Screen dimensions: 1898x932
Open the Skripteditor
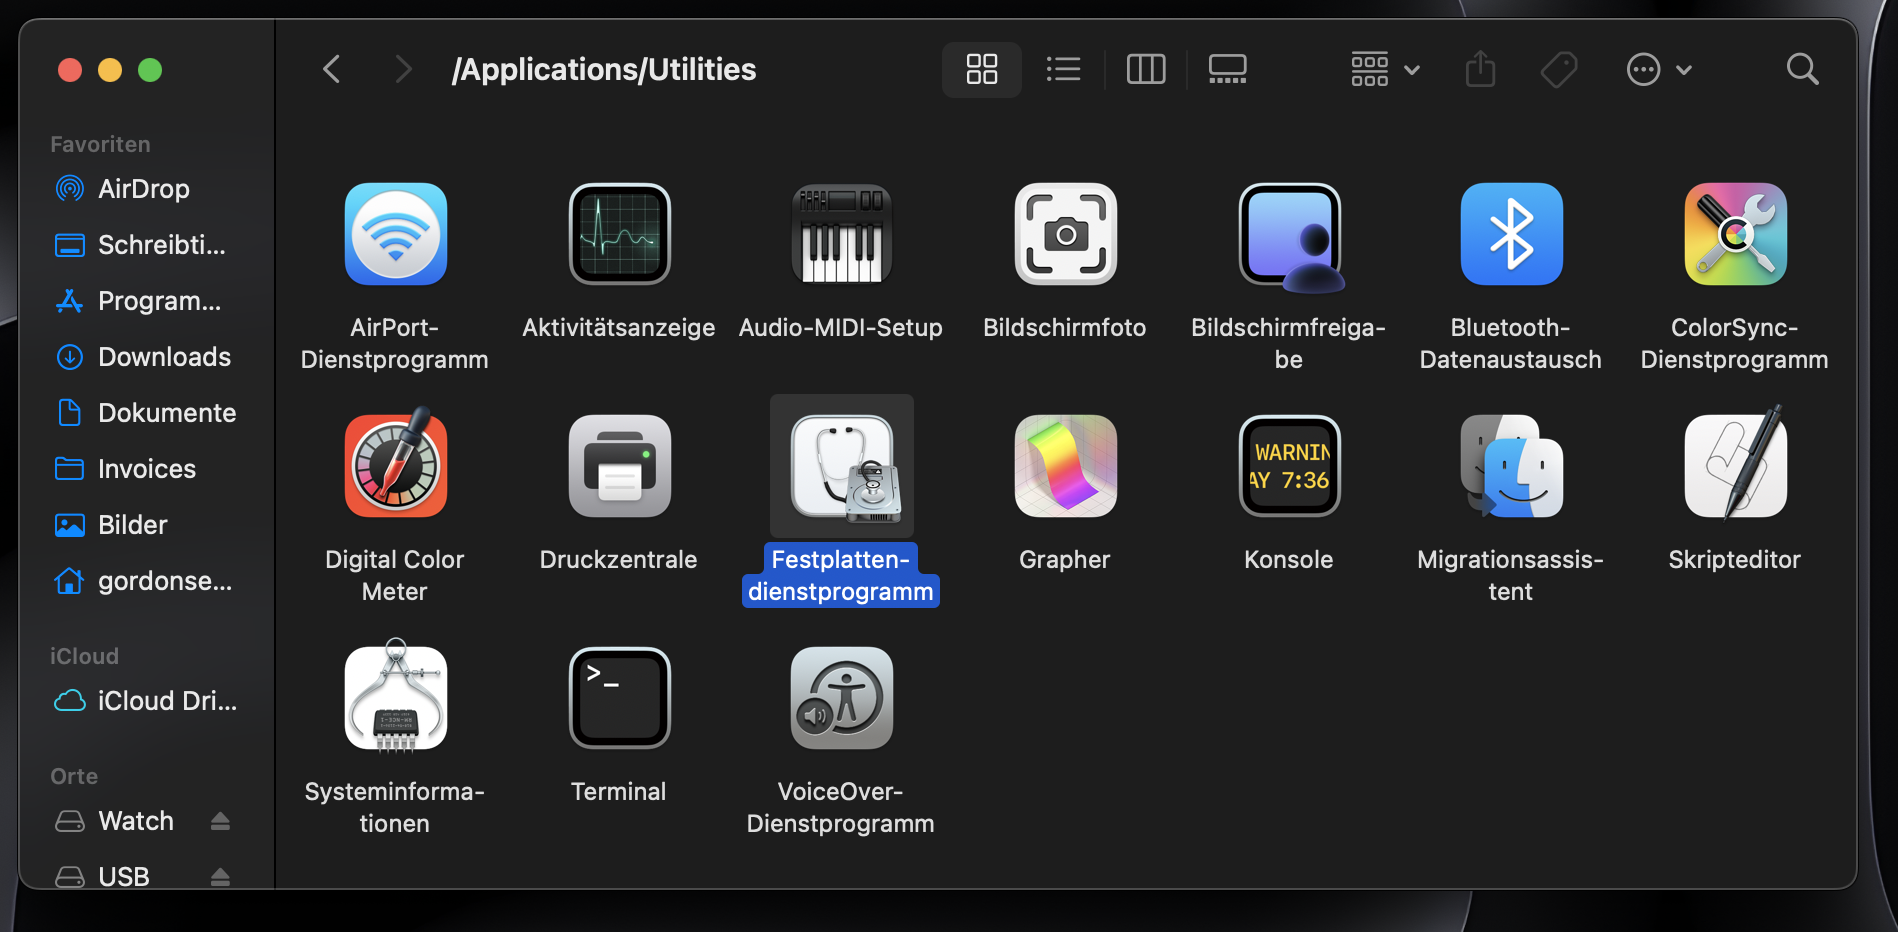click(1734, 466)
